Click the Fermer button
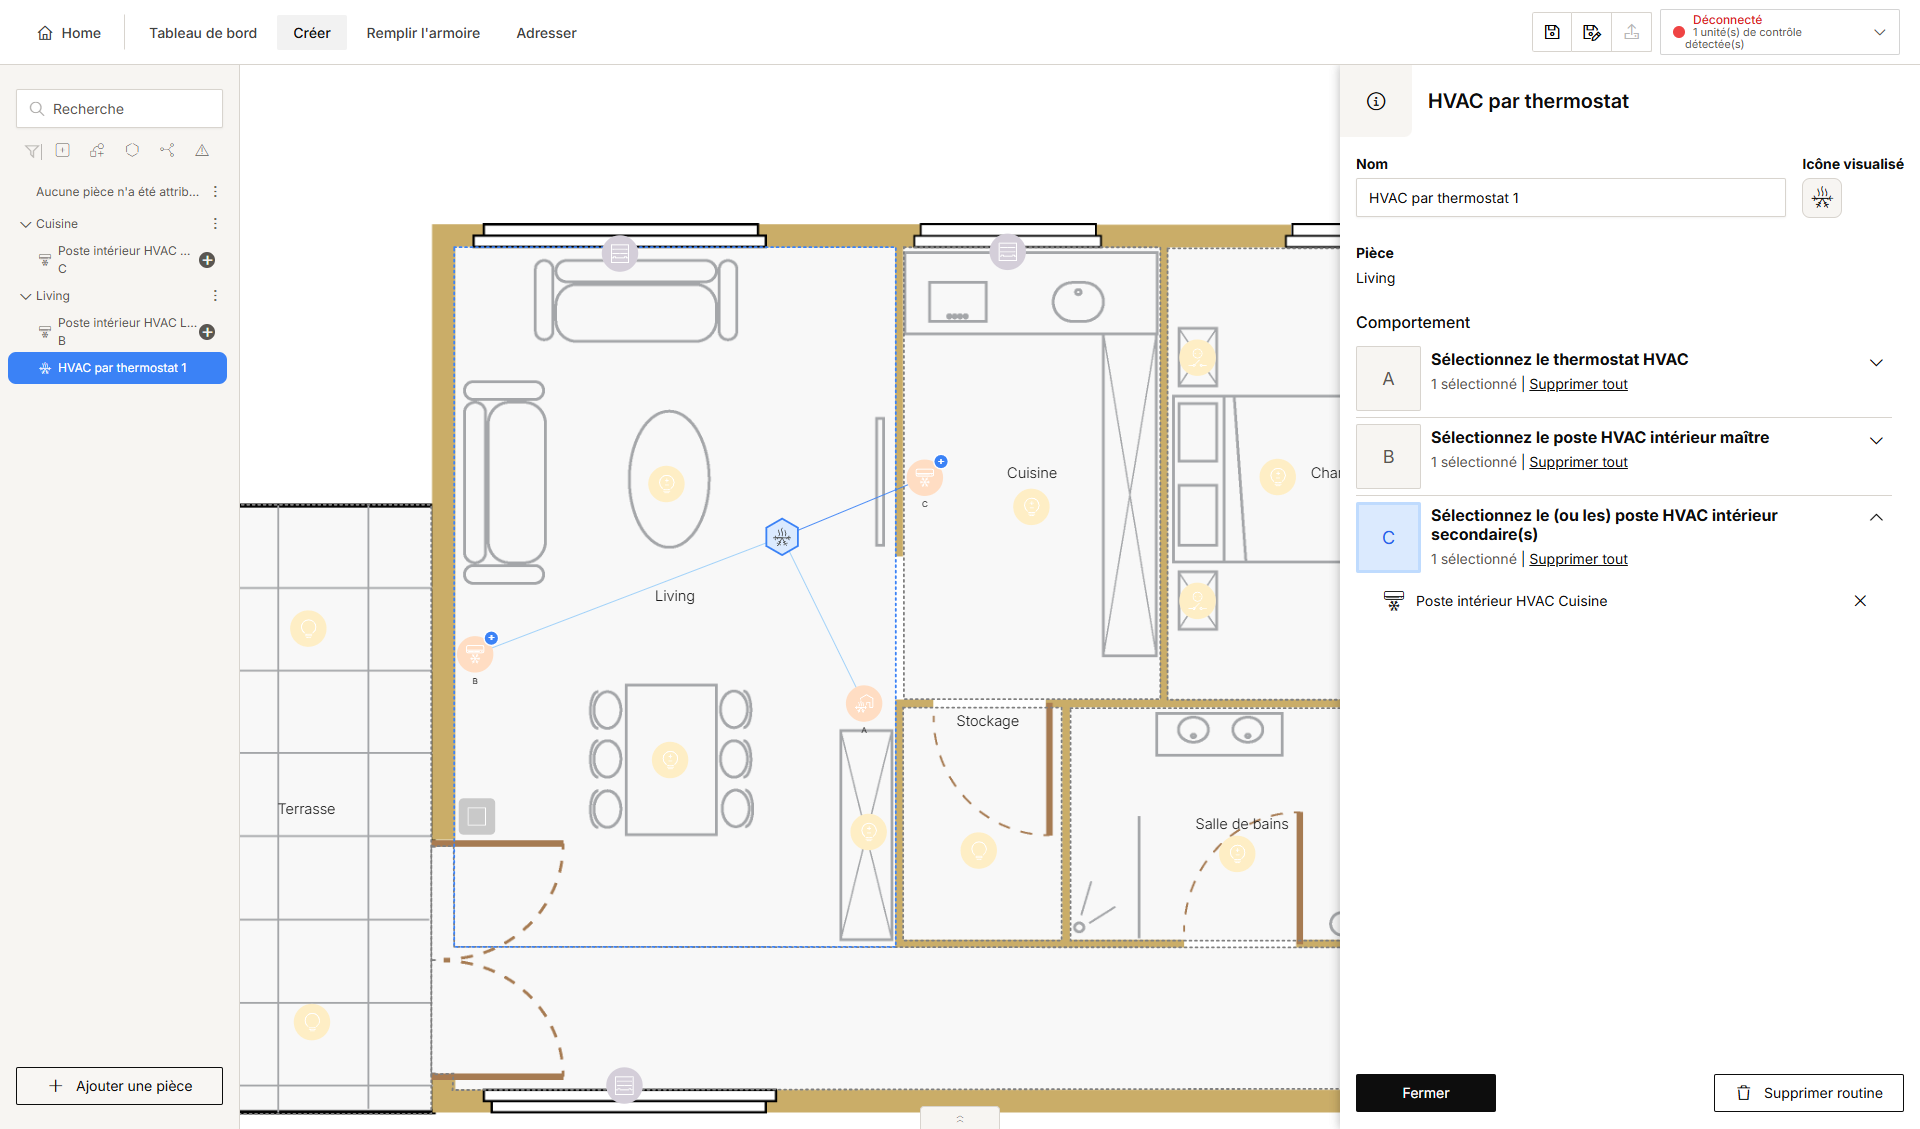 click(1426, 1093)
